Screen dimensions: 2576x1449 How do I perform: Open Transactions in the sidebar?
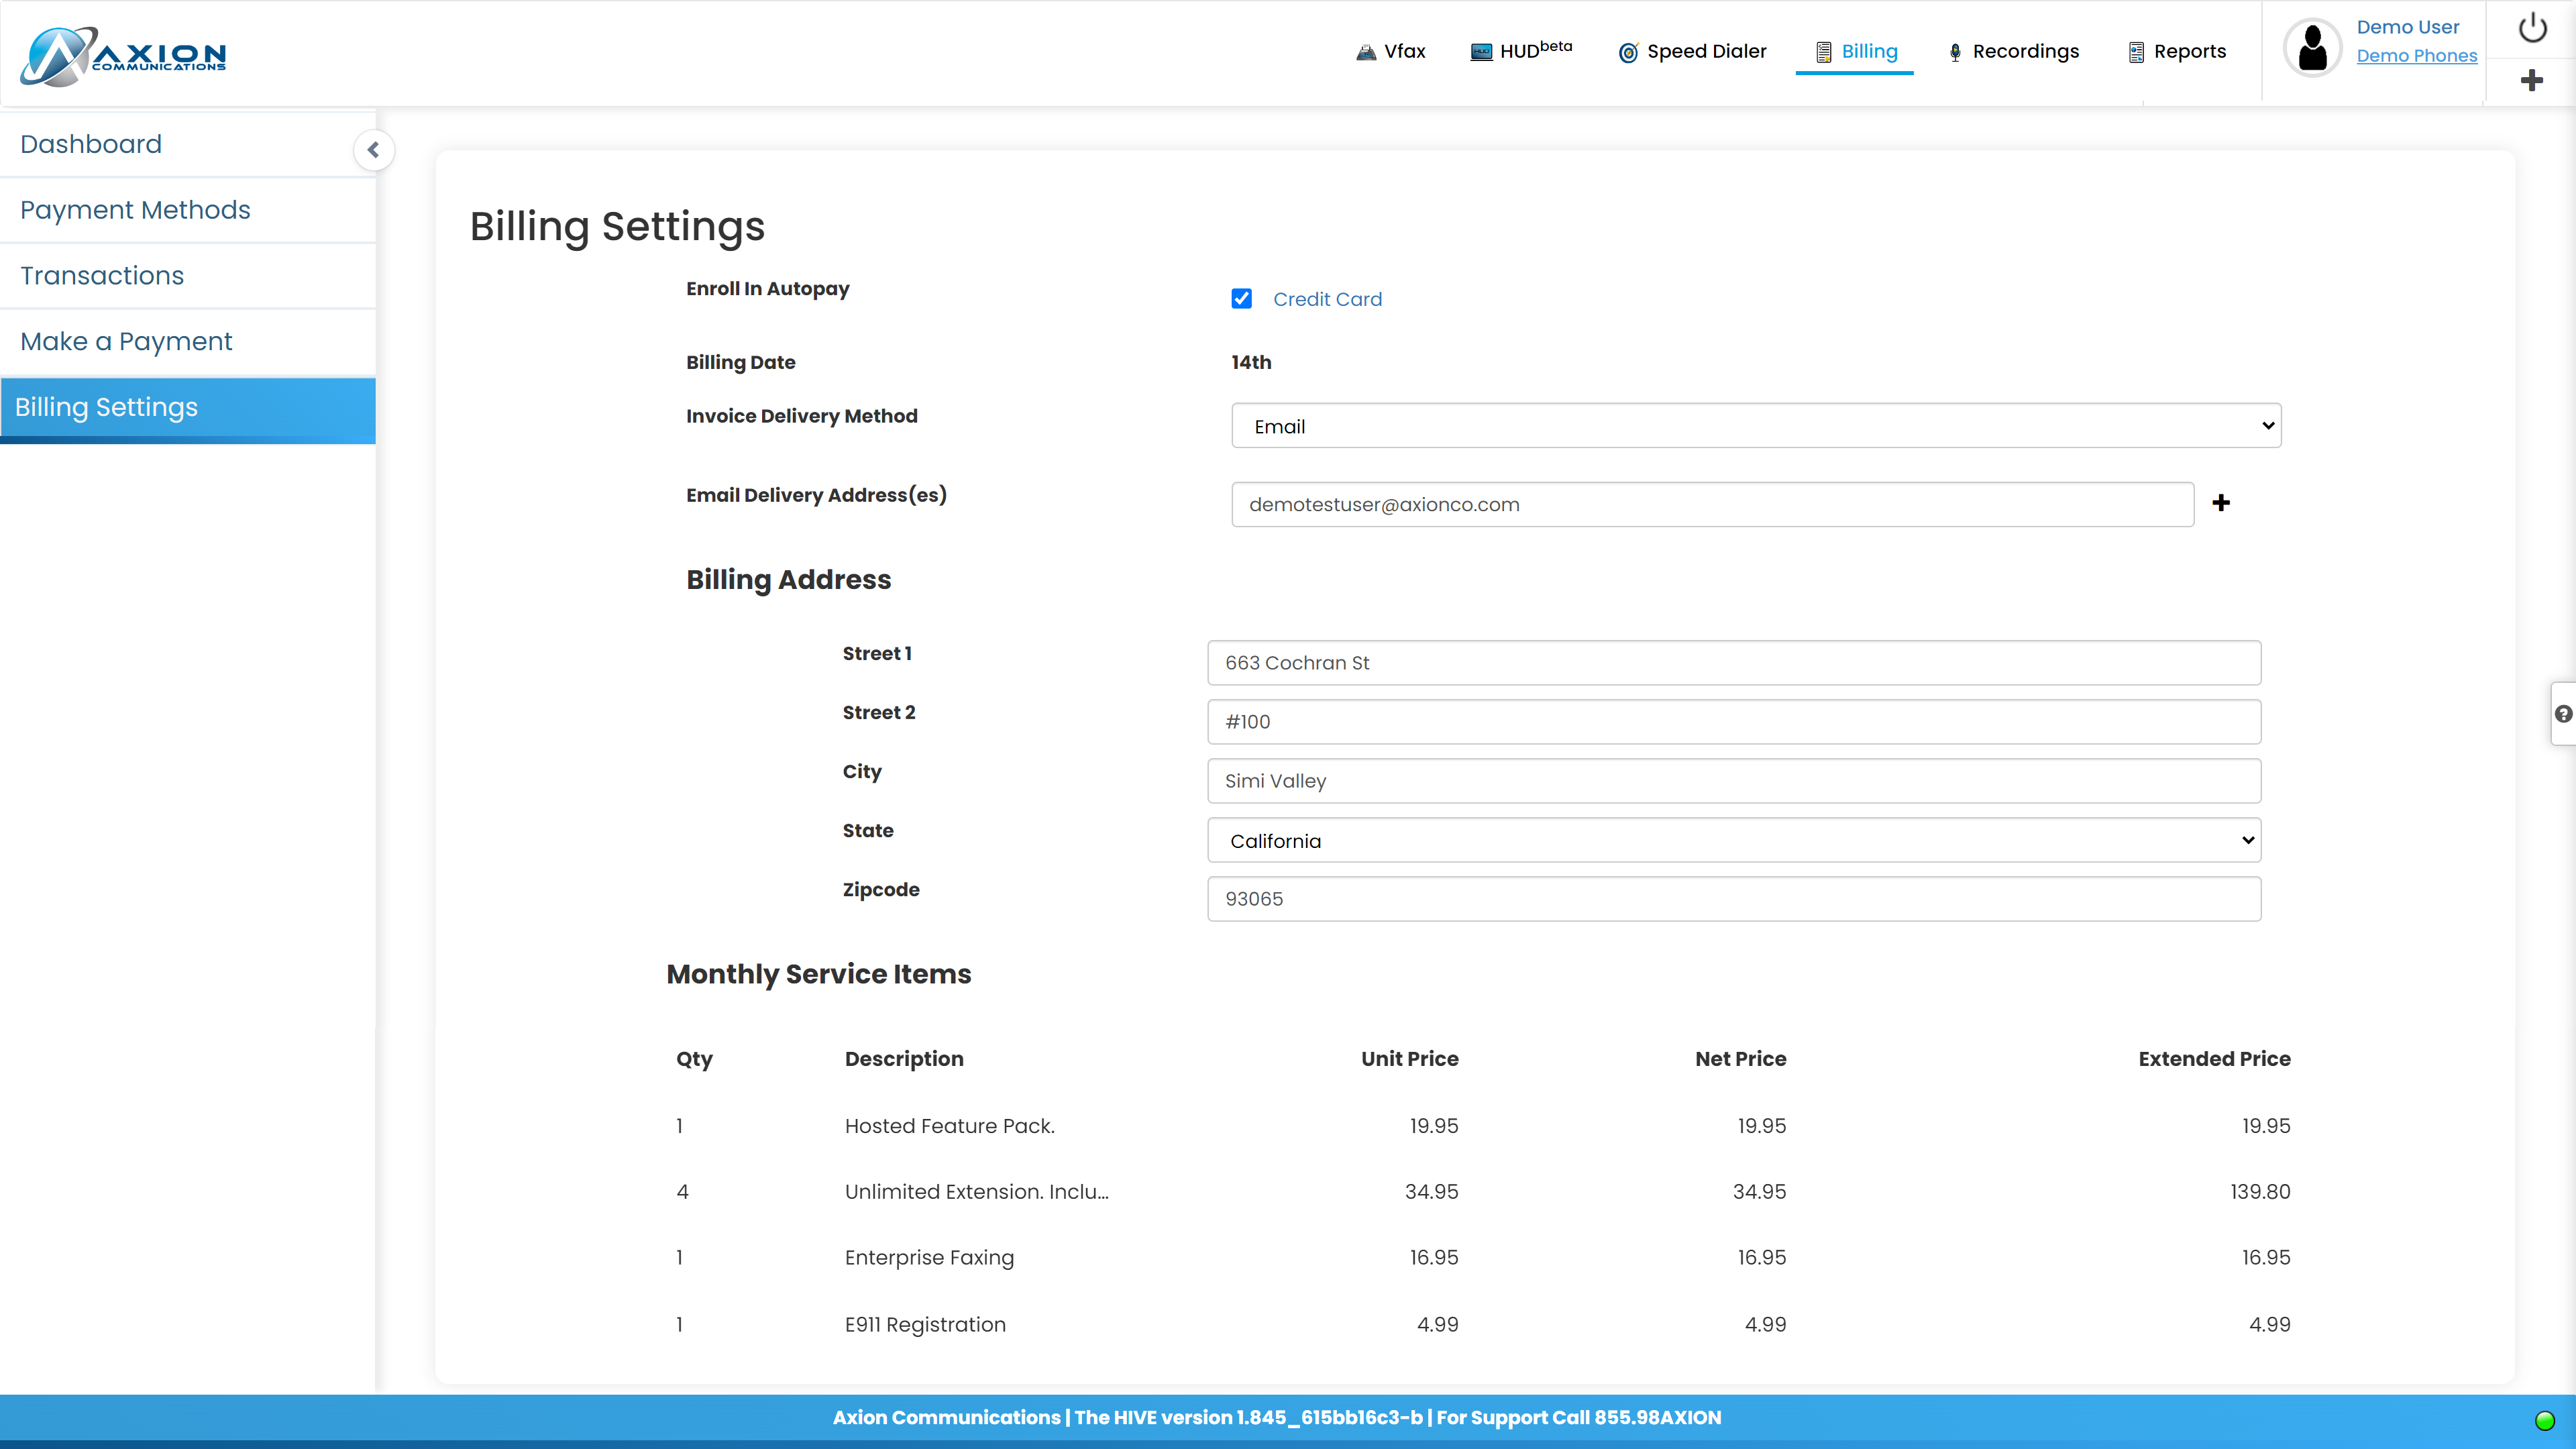[x=188, y=276]
